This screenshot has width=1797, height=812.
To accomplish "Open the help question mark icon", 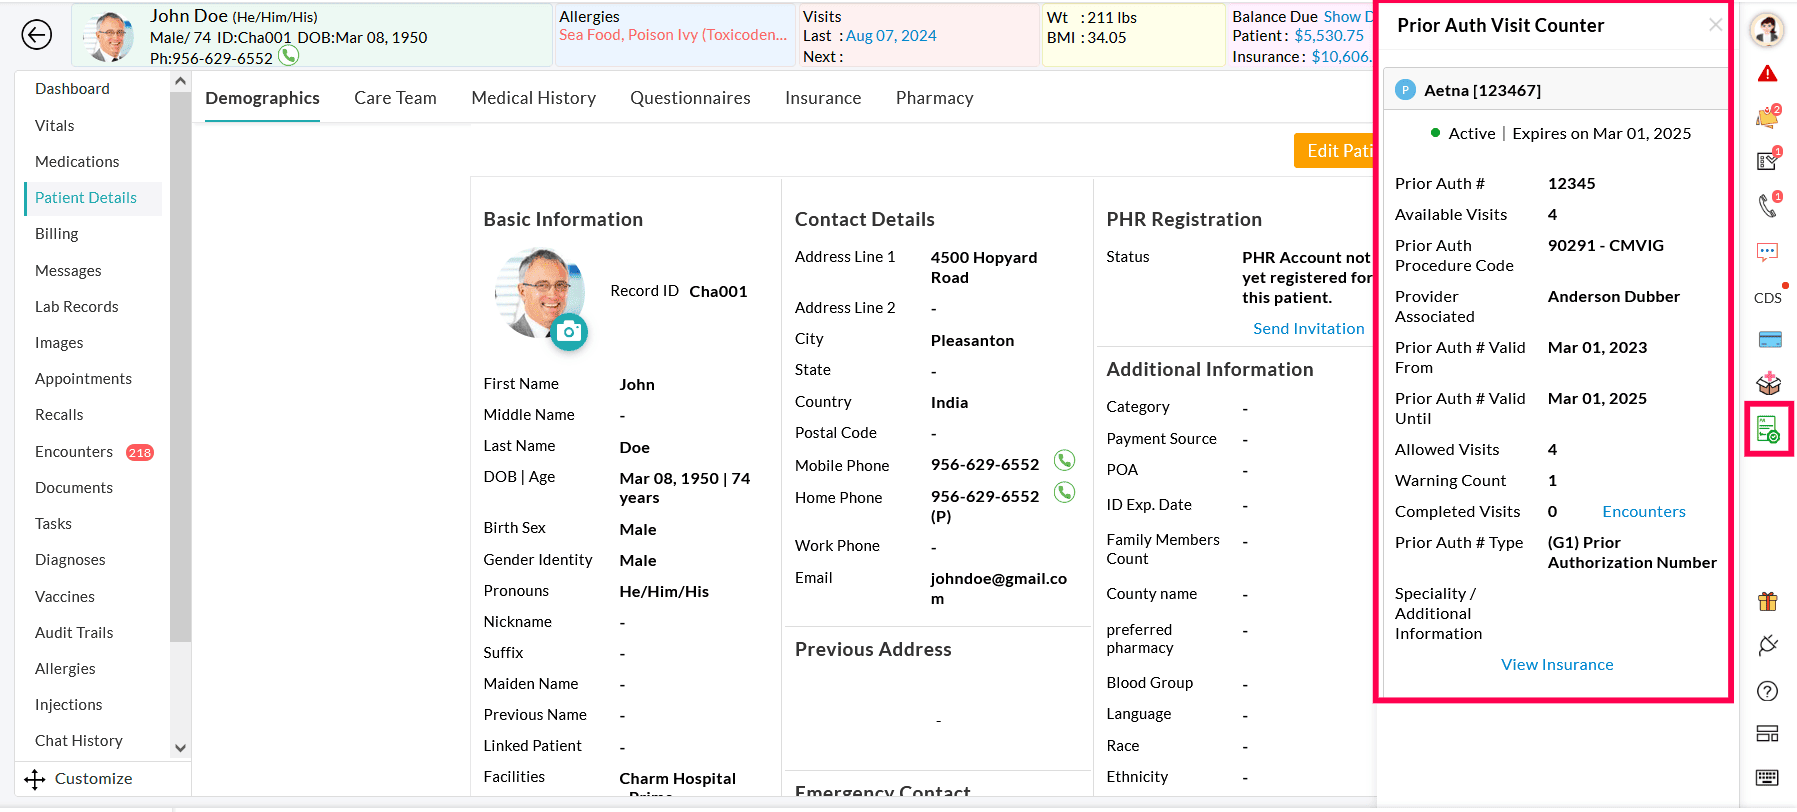I will (x=1767, y=691).
